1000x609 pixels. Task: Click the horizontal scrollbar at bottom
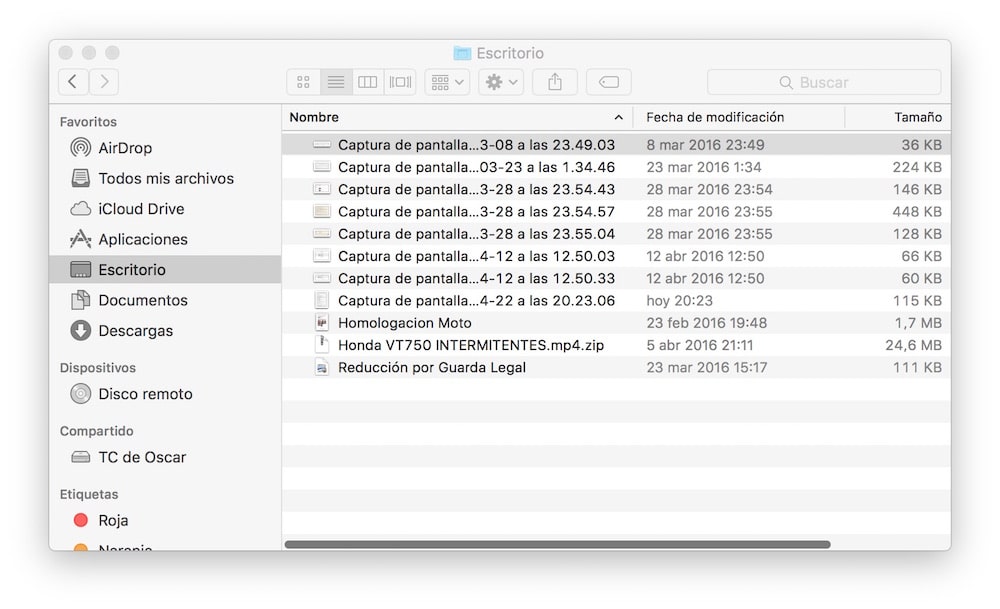coord(557,545)
